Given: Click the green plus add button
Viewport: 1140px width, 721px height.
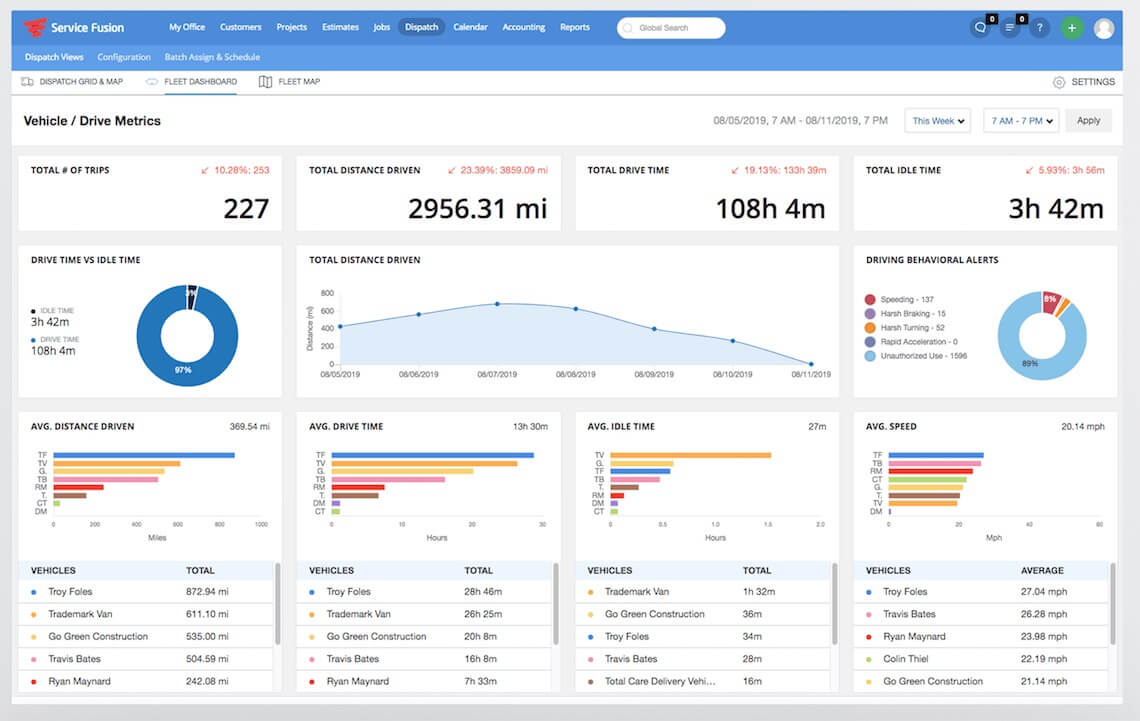Looking at the screenshot, I should (1071, 28).
